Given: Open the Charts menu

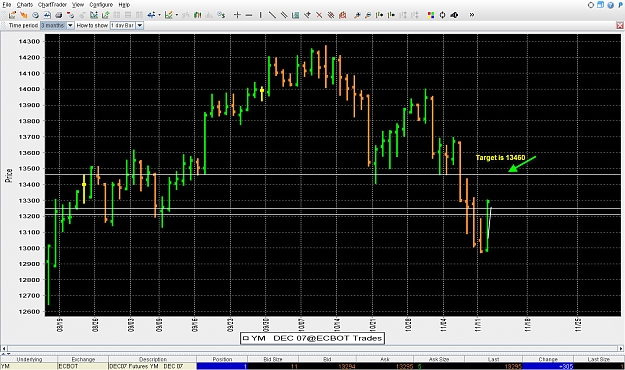Looking at the screenshot, I should point(24,4).
